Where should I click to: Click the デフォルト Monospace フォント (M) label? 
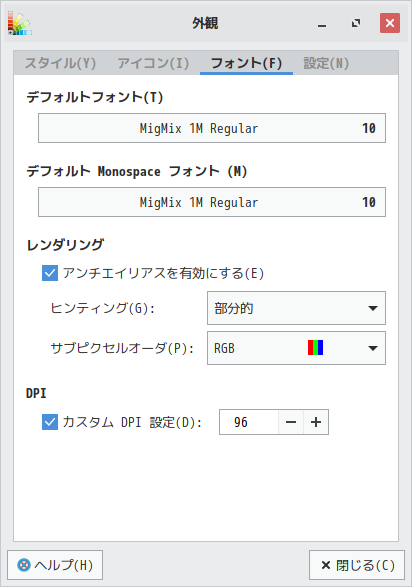click(x=137, y=171)
